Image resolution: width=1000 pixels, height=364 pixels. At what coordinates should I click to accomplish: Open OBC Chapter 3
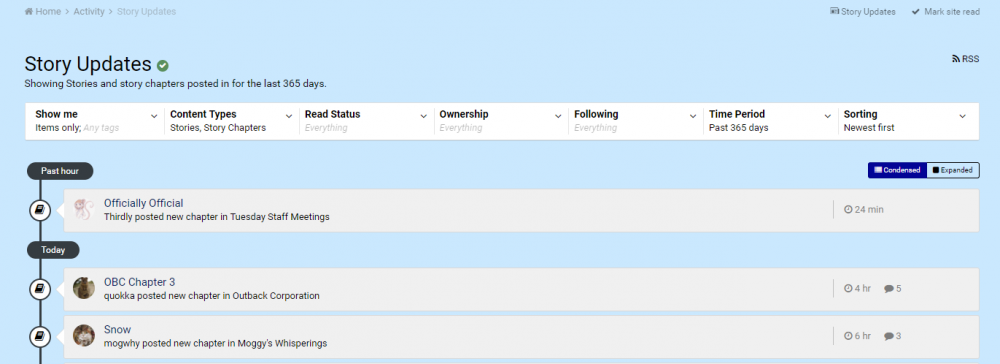(140, 282)
